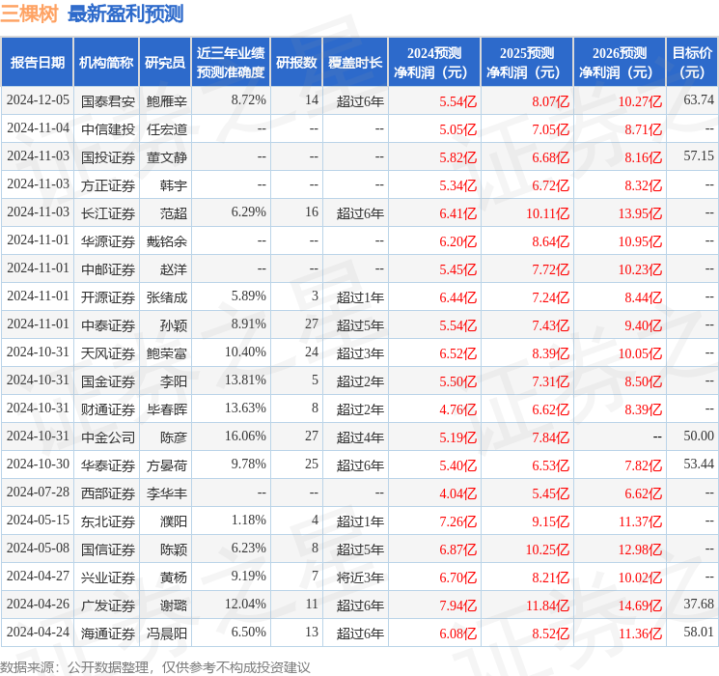Click institution 开源证券
719x676 pixels.
[108, 298]
